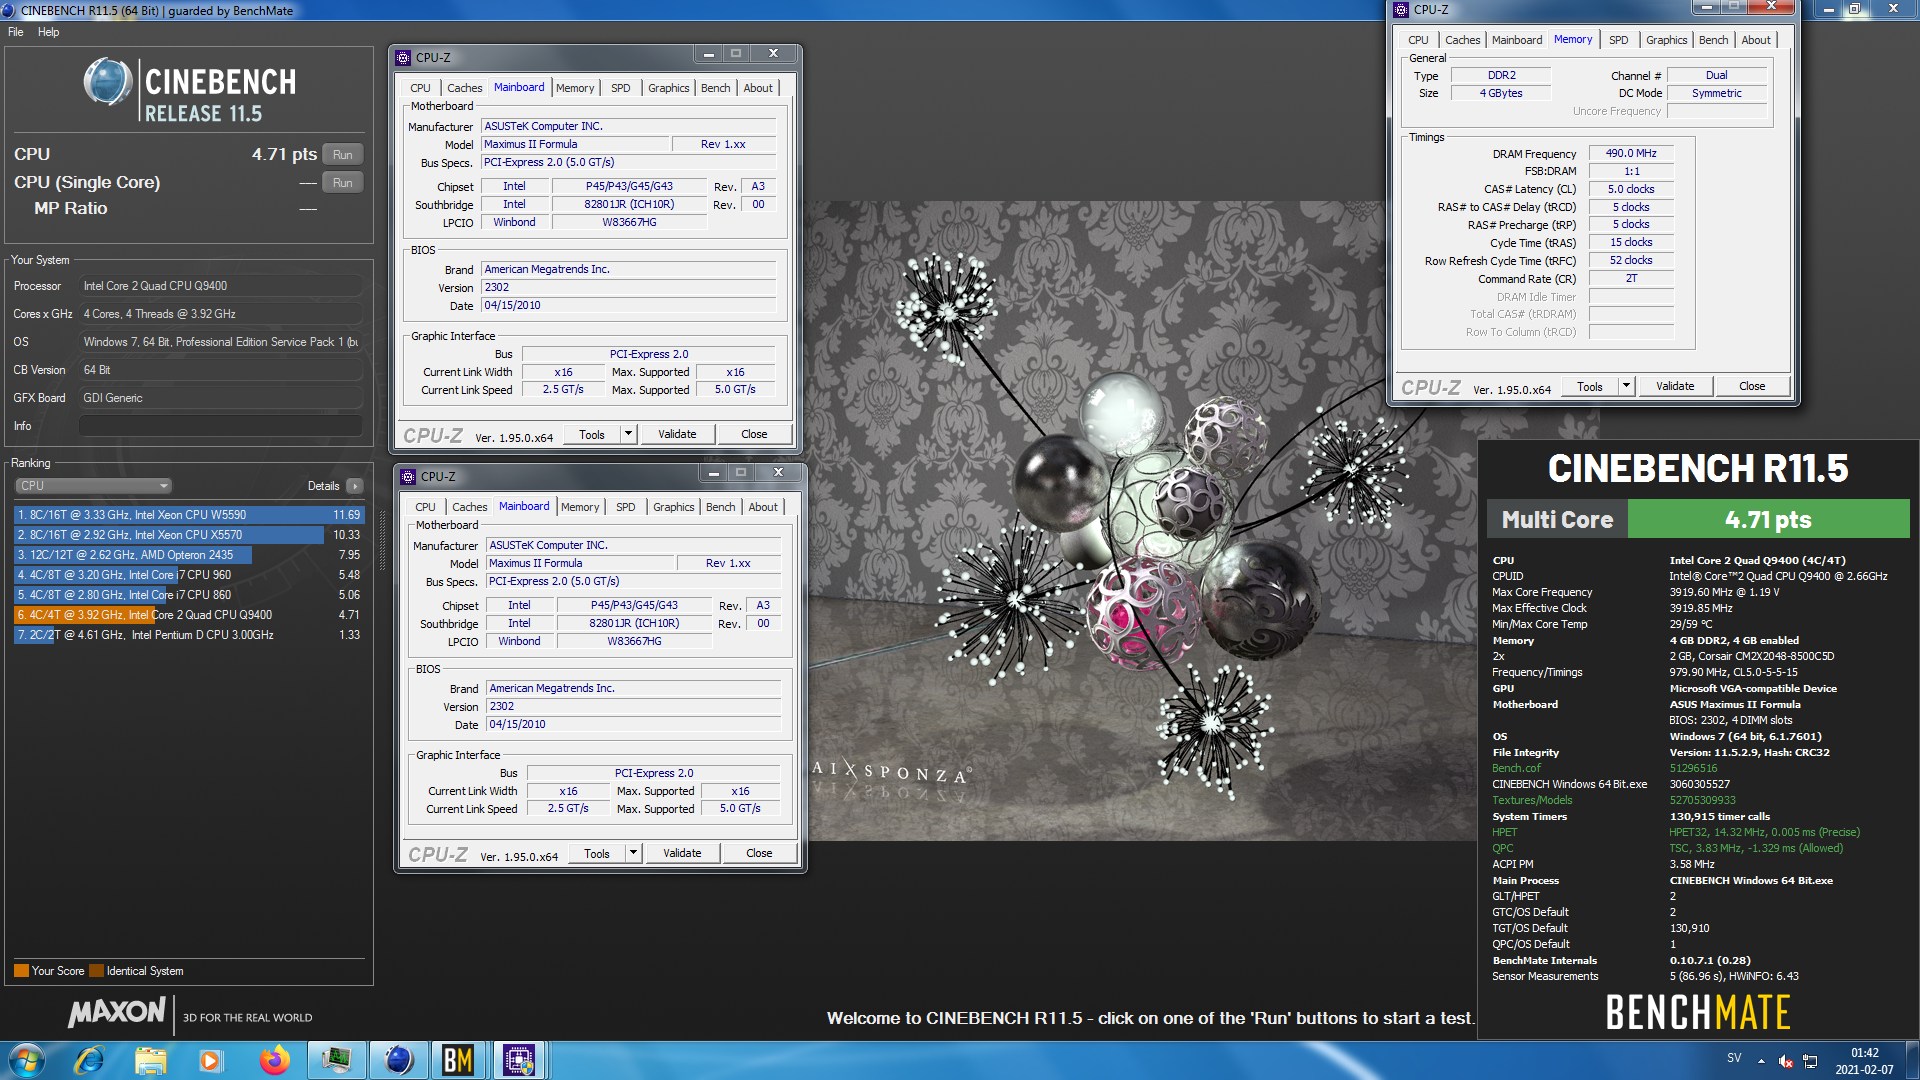Select ranking row Xeon CPU X5570
The height and width of the screenshot is (1080, 1920).
tap(189, 535)
